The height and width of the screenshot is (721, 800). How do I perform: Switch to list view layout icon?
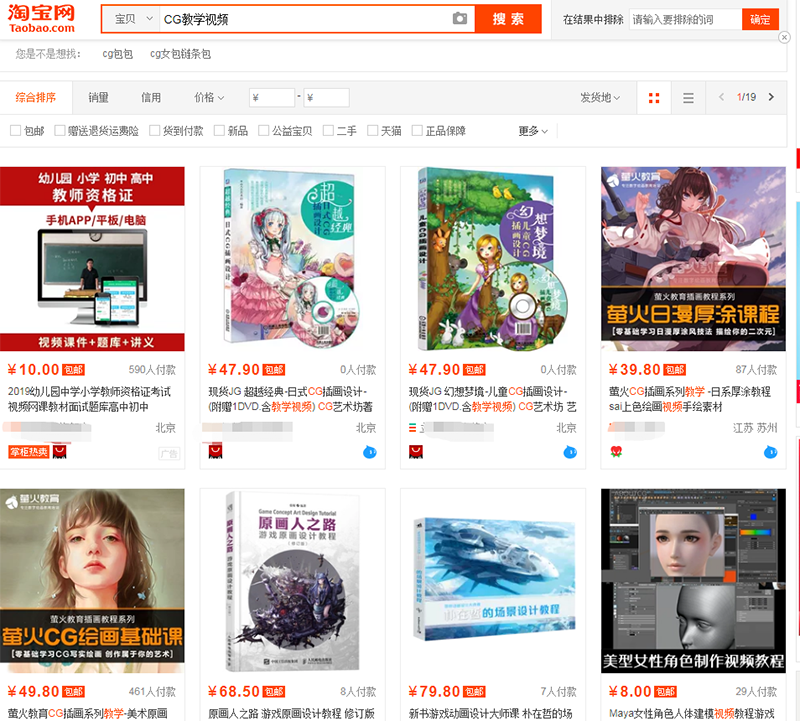(688, 98)
